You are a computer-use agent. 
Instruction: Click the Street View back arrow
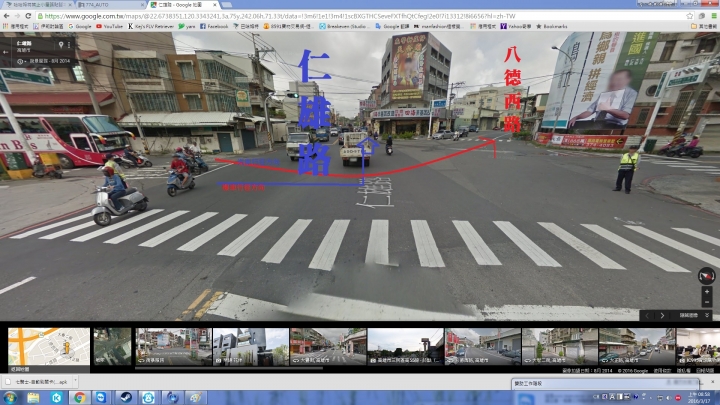[6, 52]
